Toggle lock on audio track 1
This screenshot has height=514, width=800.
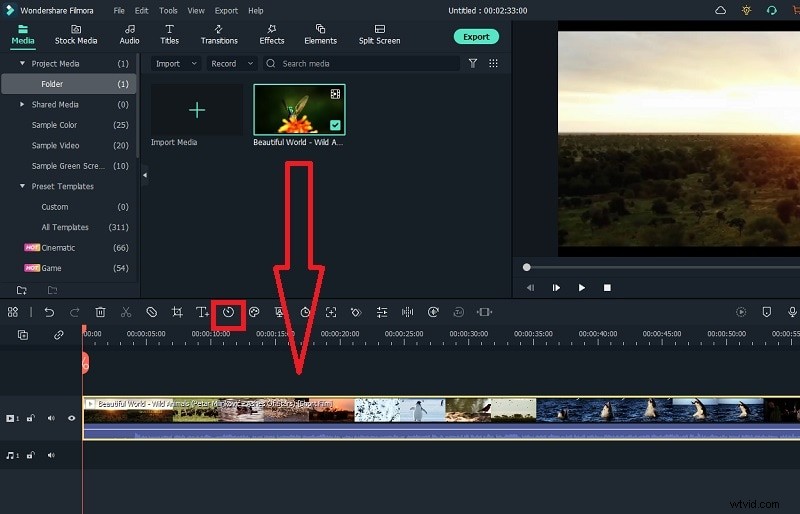(31, 455)
